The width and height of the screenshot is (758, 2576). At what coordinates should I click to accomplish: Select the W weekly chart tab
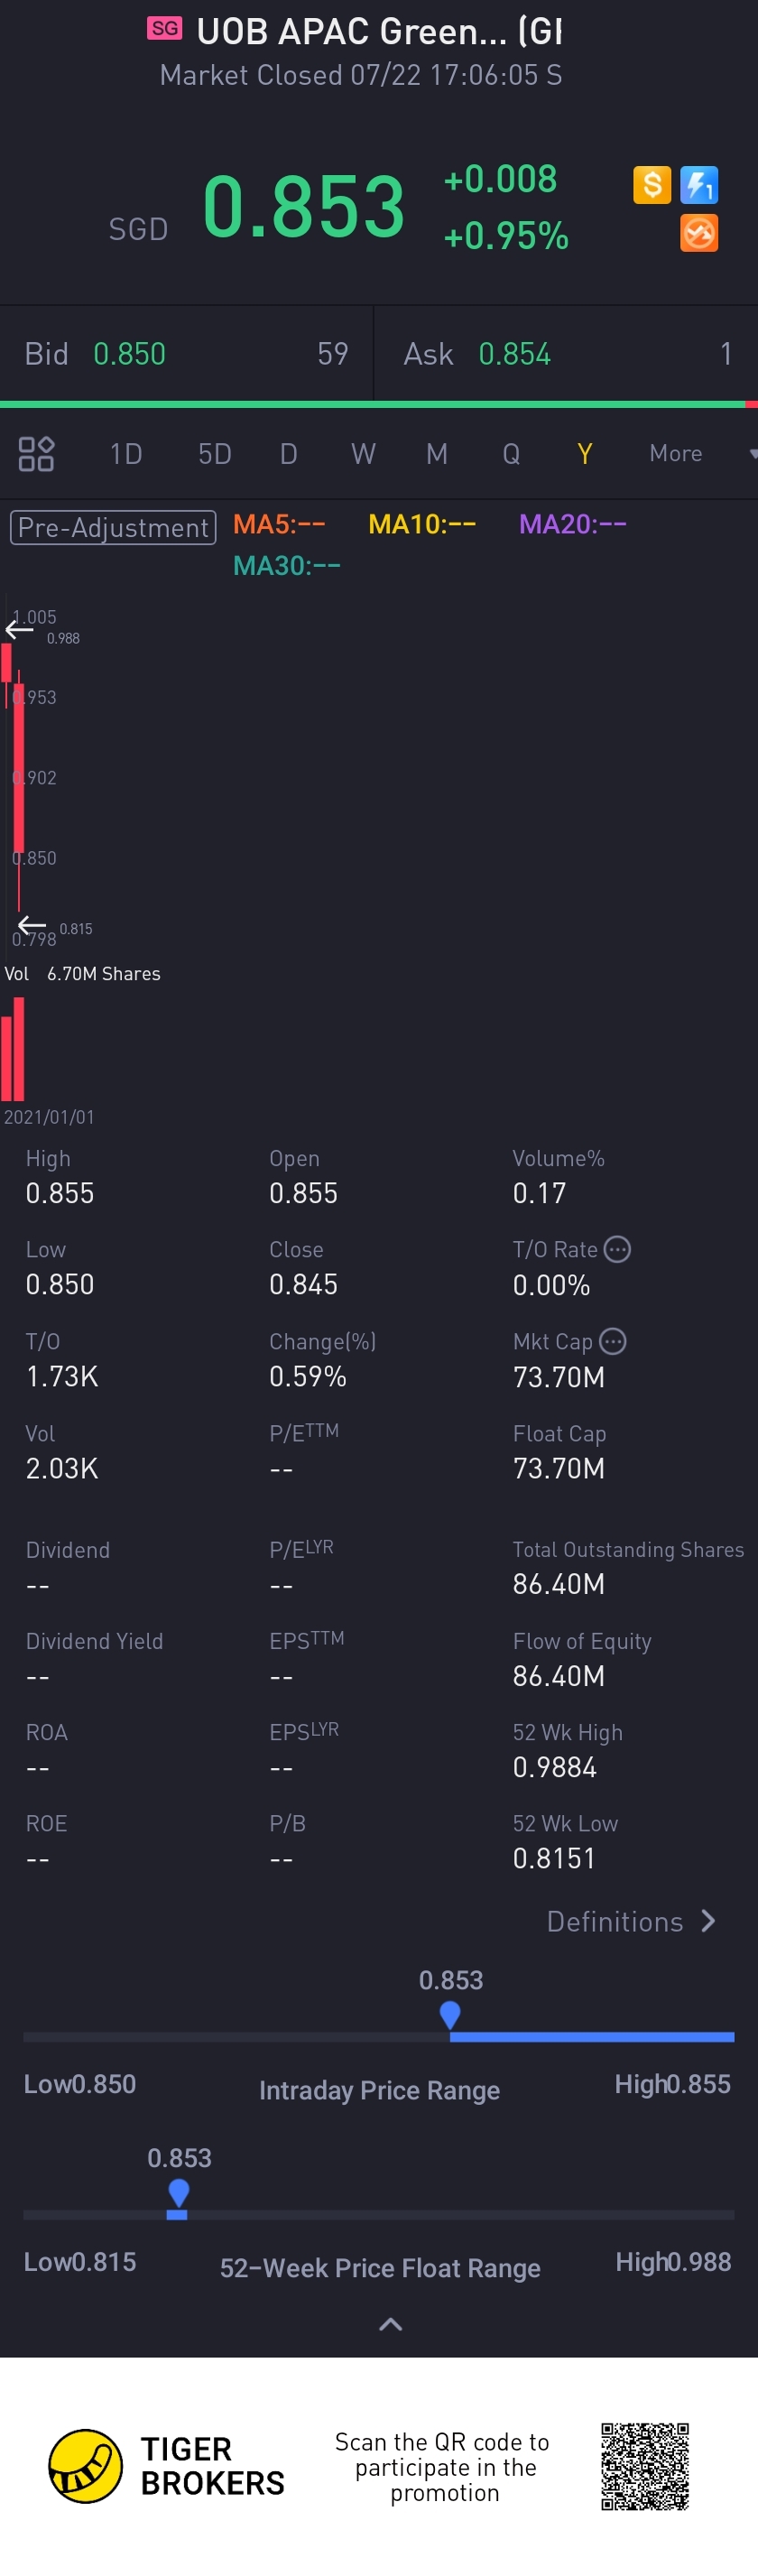[363, 454]
